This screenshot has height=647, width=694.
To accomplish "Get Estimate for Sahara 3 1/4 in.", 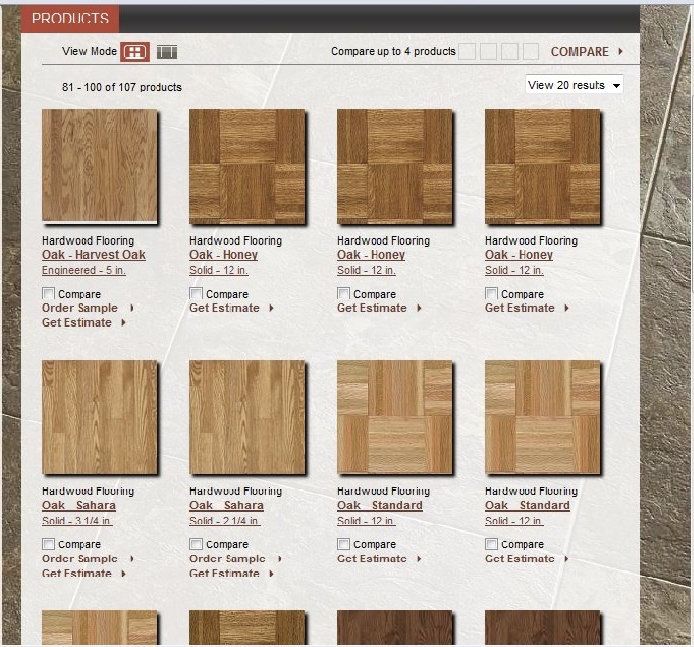I will [77, 574].
